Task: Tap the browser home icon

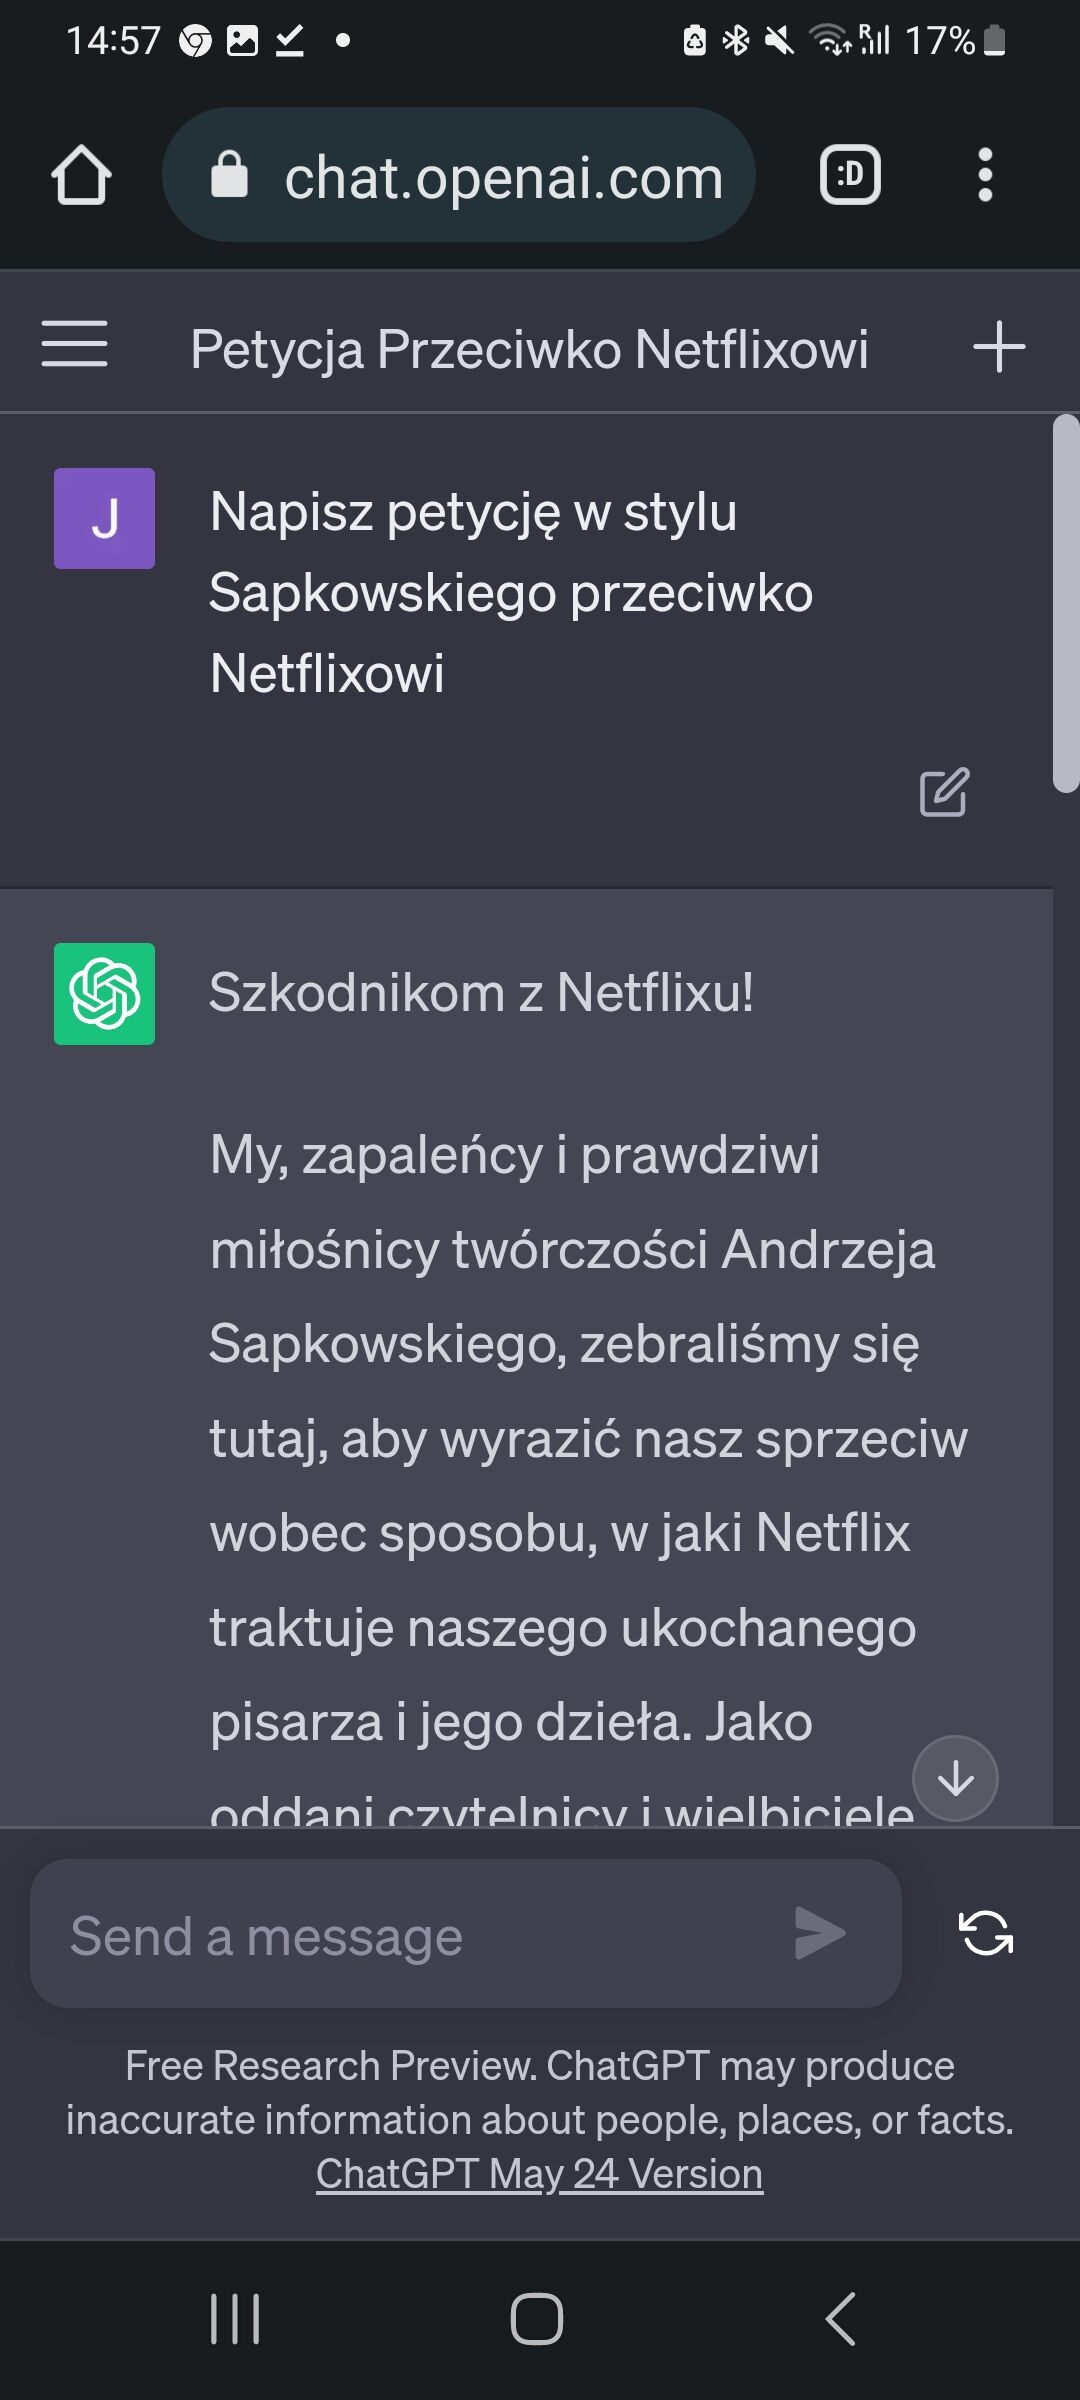Action: [81, 176]
